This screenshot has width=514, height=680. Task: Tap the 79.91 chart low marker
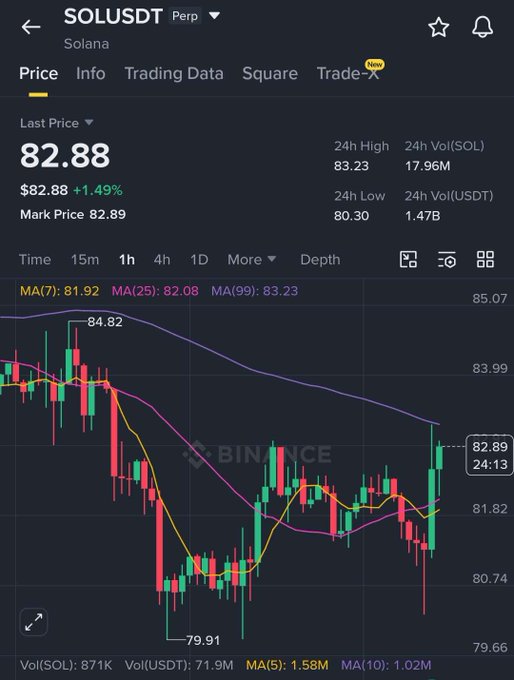pos(203,640)
